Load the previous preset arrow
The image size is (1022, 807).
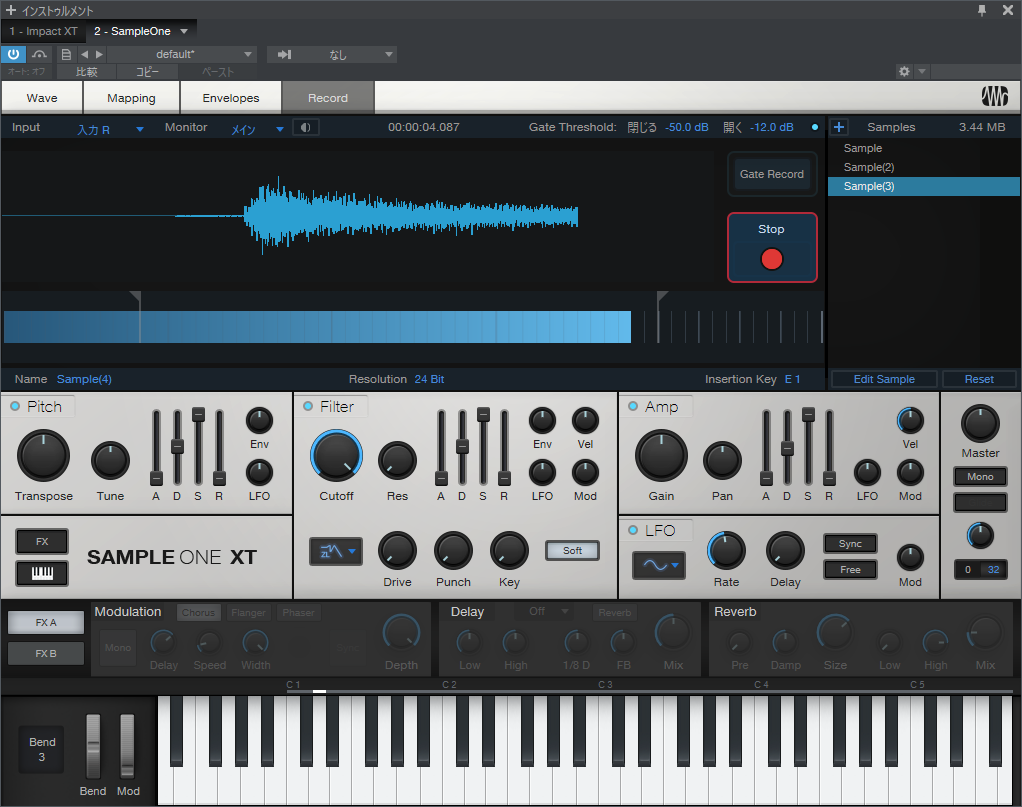click(85, 55)
